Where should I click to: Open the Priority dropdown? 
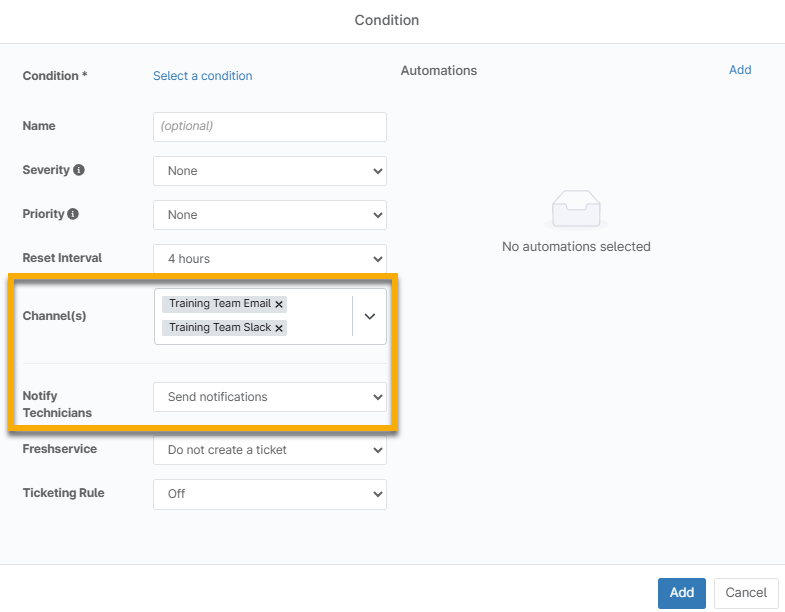(x=269, y=215)
